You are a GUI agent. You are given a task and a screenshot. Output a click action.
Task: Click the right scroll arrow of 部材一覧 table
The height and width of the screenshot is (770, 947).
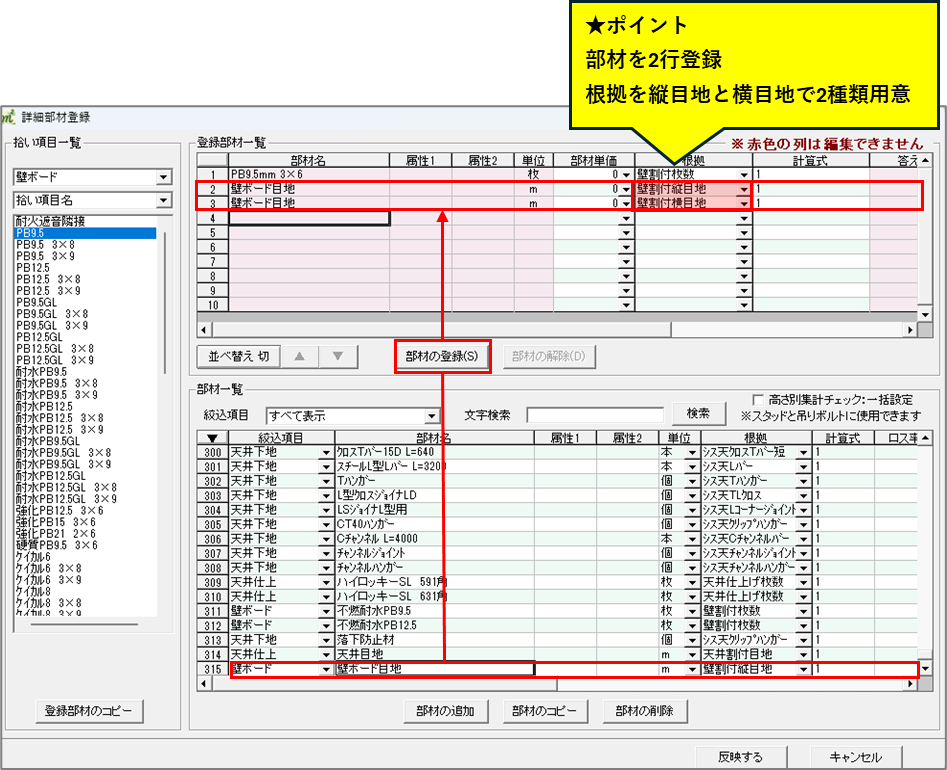[x=911, y=683]
